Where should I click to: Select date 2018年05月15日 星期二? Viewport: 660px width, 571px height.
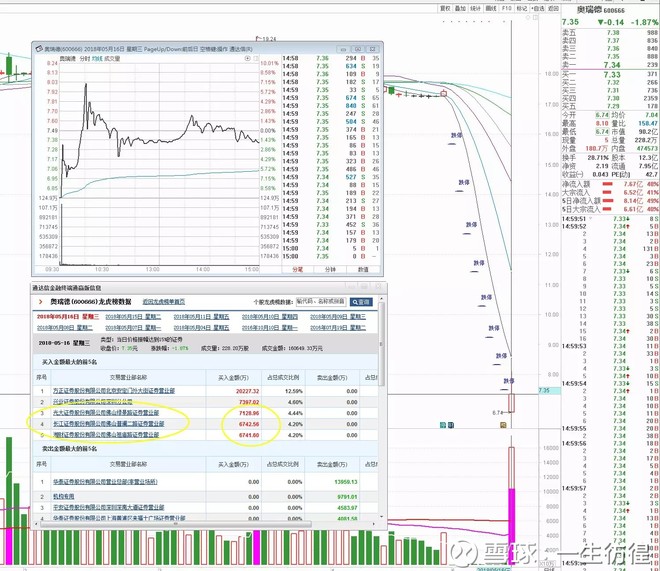tap(133, 316)
